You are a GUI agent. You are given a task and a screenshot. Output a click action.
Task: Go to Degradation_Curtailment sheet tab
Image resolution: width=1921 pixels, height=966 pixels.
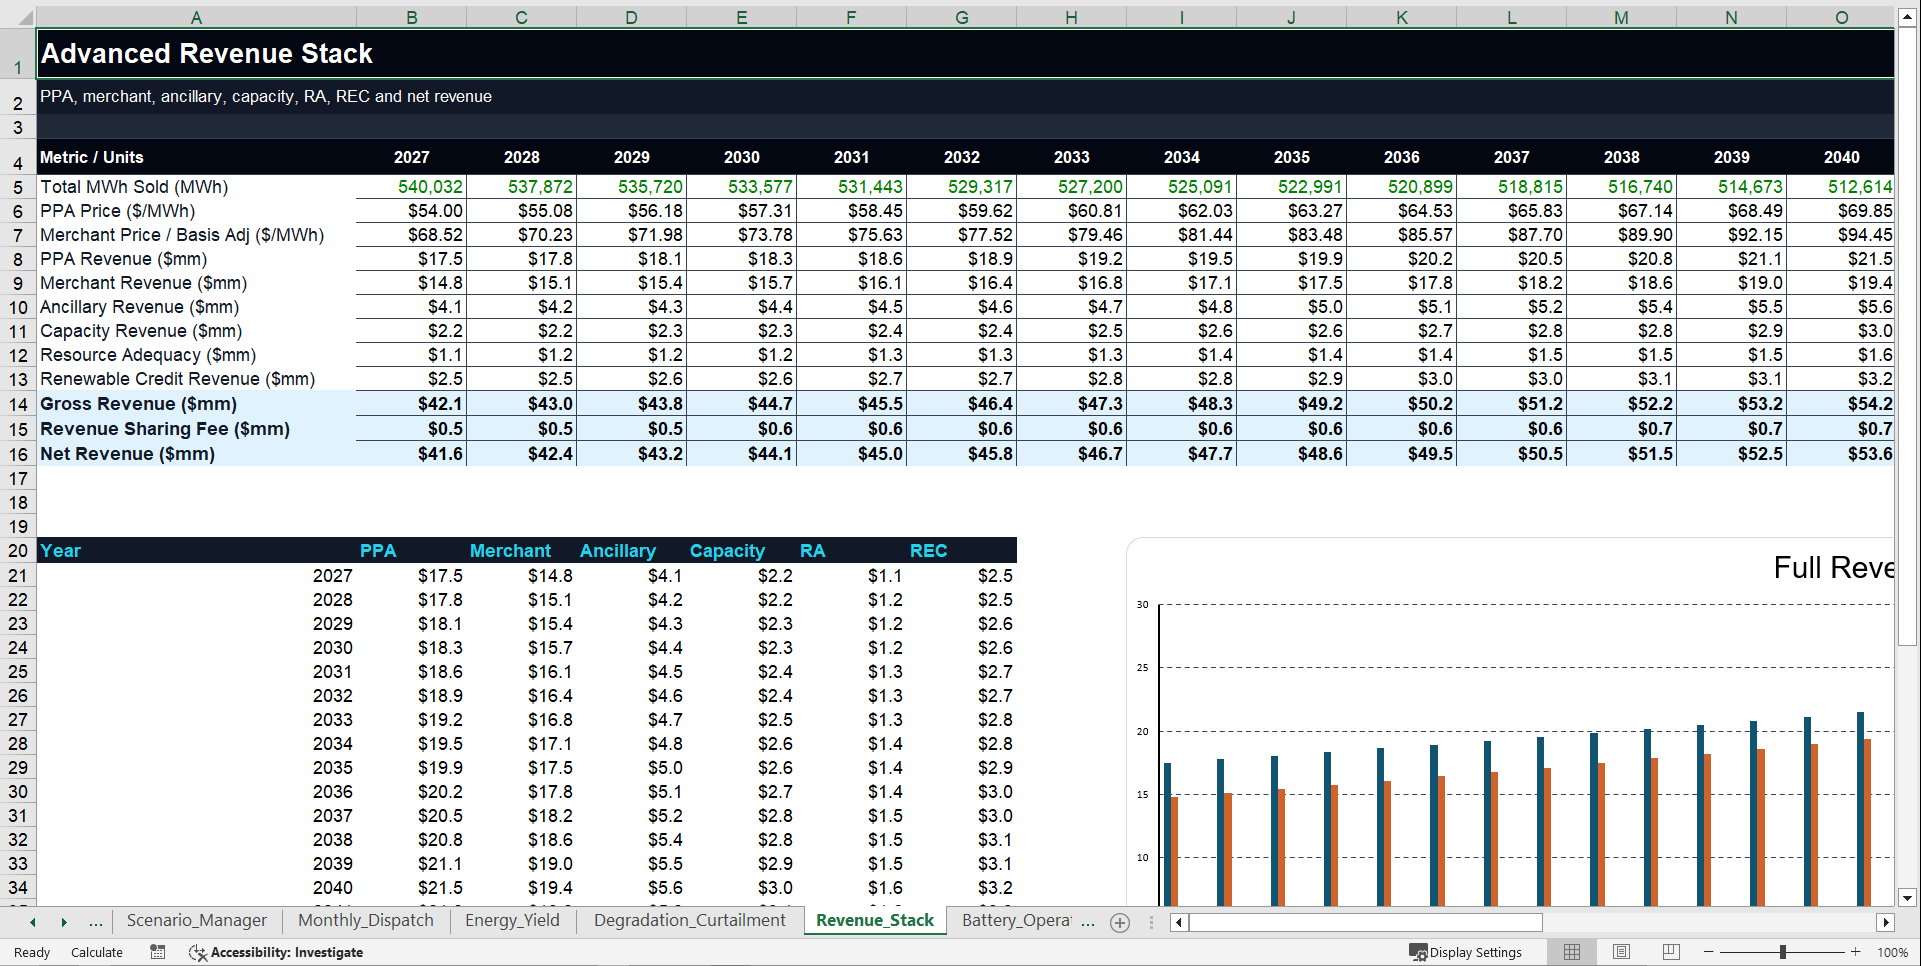coord(690,920)
